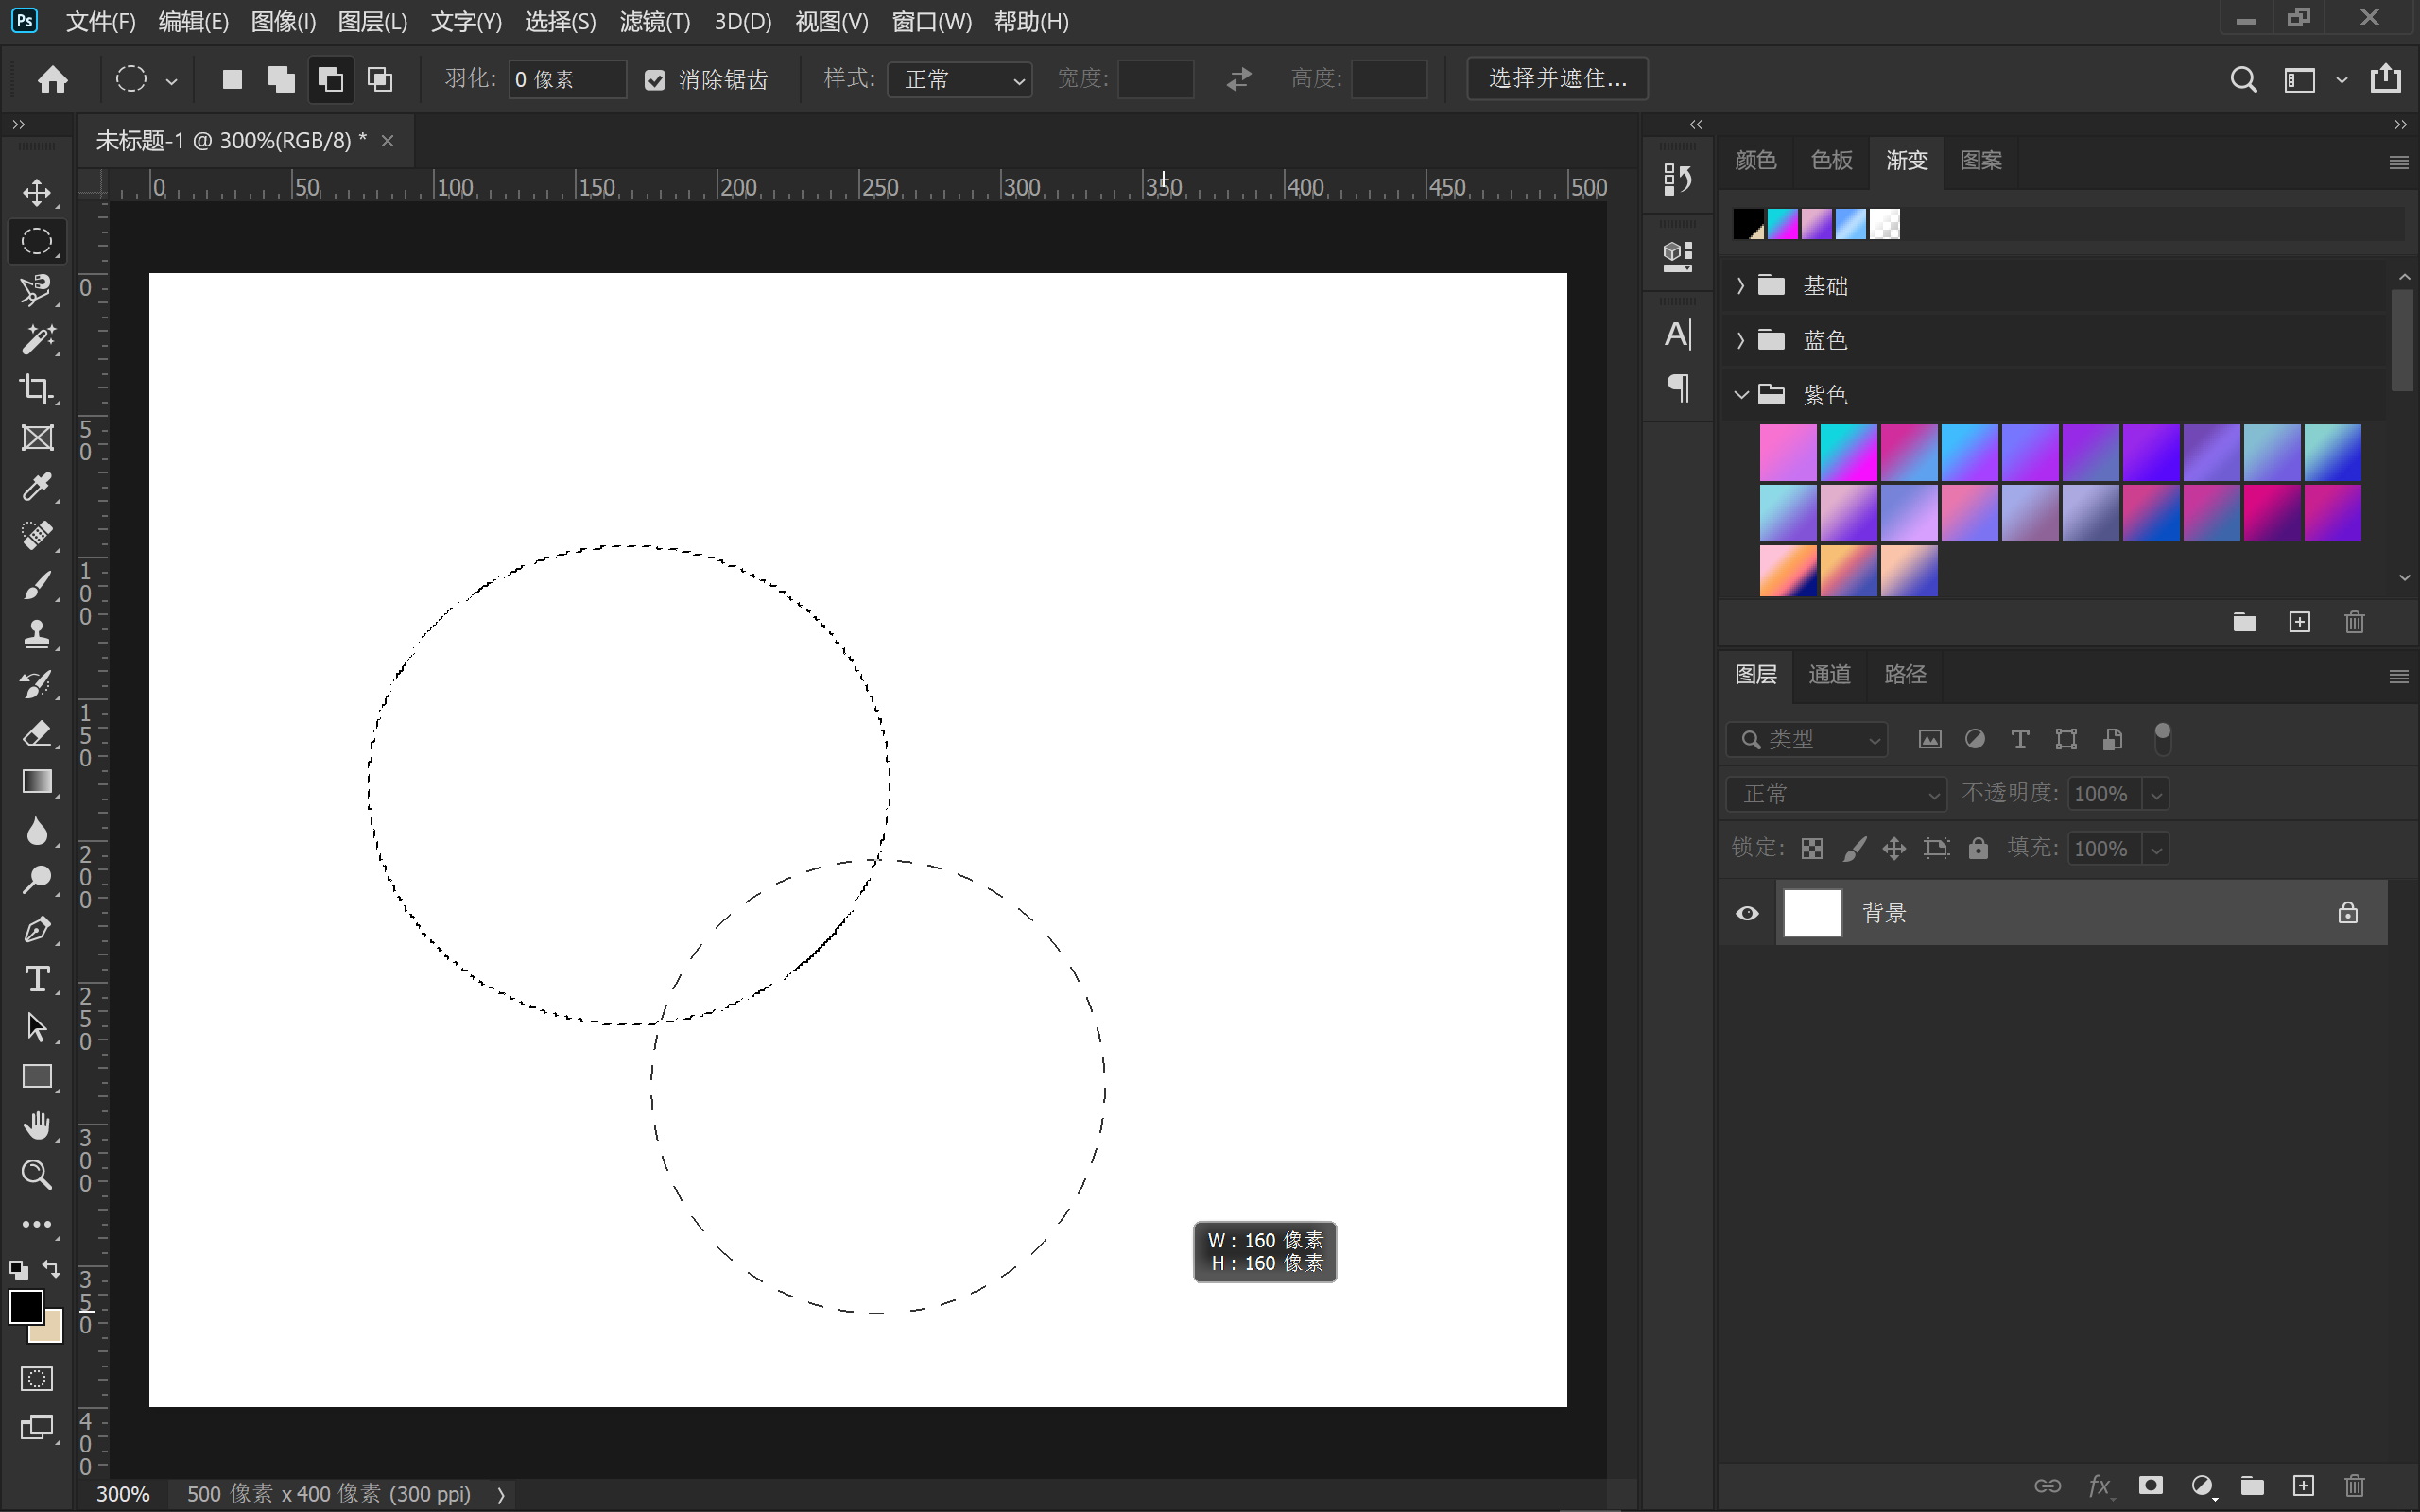Delete gradient with trash button

coord(2354,622)
